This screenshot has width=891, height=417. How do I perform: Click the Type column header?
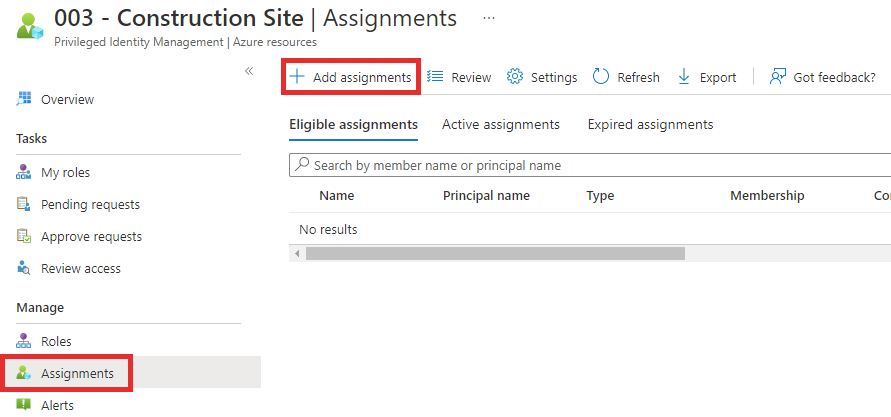point(600,195)
